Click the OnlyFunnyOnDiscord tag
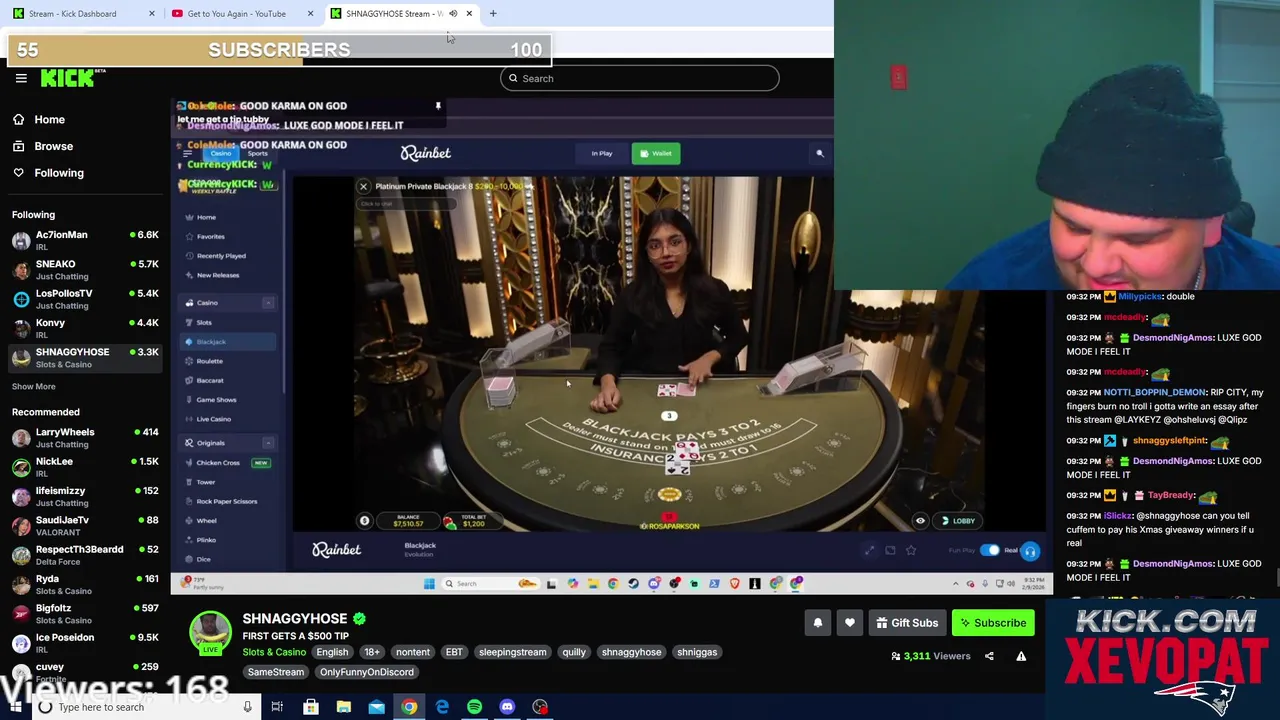 click(x=366, y=672)
